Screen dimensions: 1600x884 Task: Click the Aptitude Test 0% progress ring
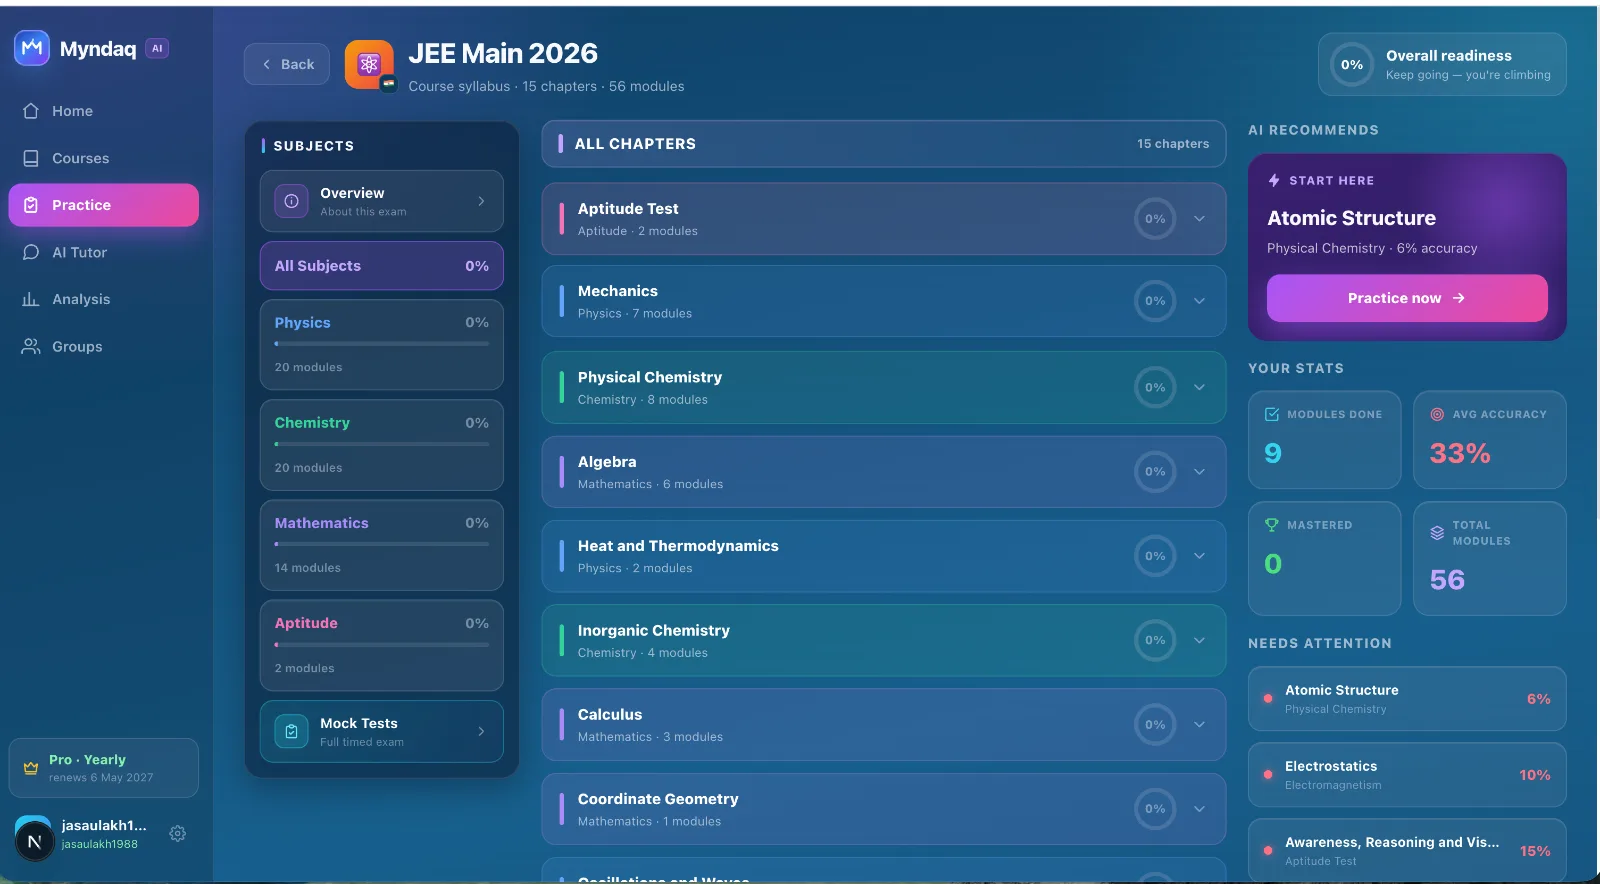point(1155,219)
